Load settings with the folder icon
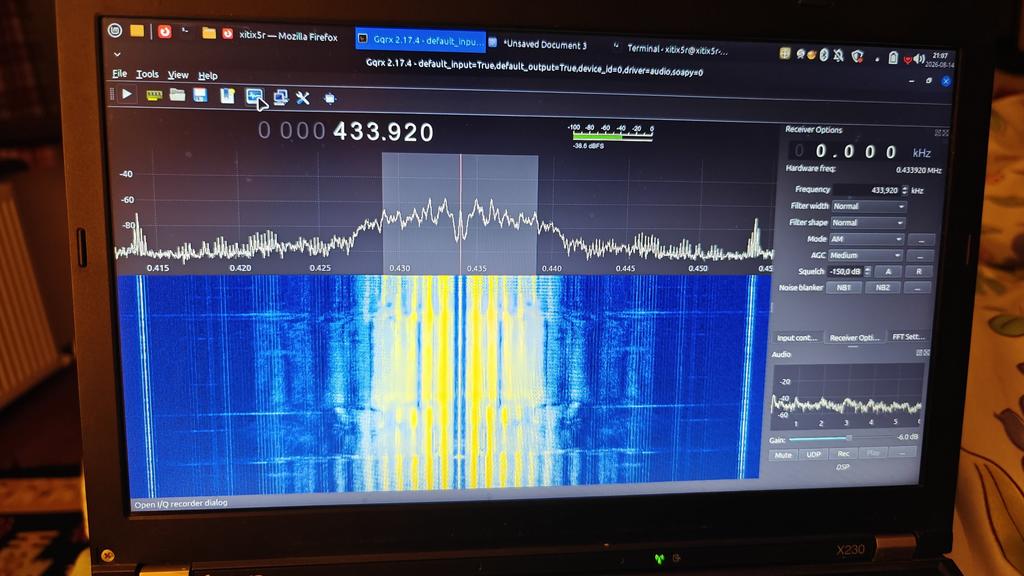The height and width of the screenshot is (576, 1024). (177, 95)
